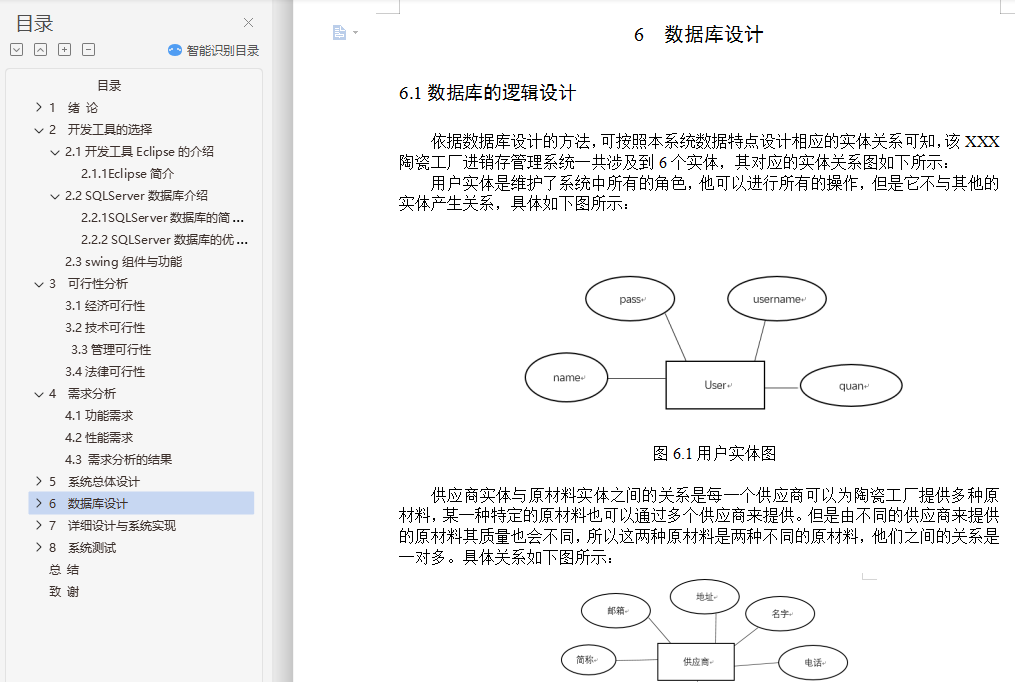Click caption 图 6.1 用户实体图

click(x=714, y=454)
